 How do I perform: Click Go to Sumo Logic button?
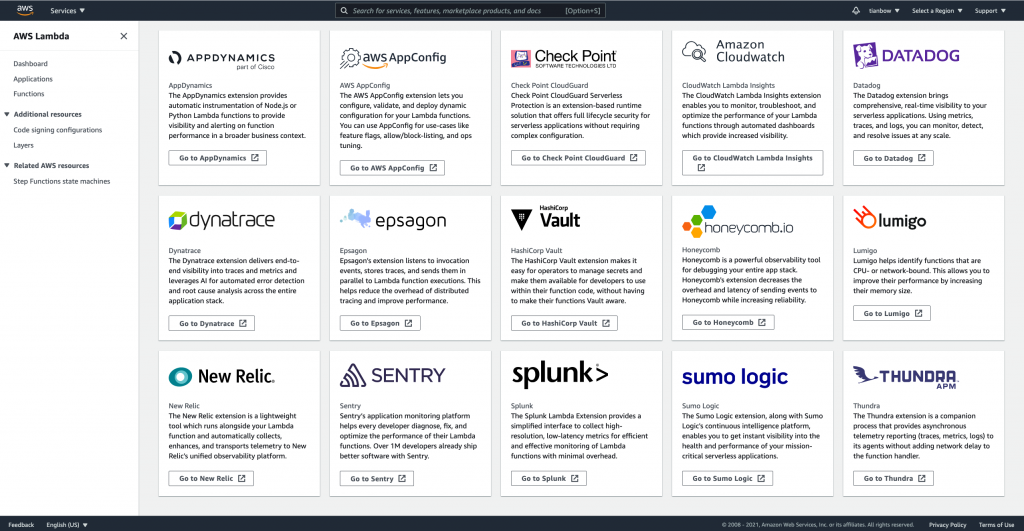pyautogui.click(x=728, y=479)
